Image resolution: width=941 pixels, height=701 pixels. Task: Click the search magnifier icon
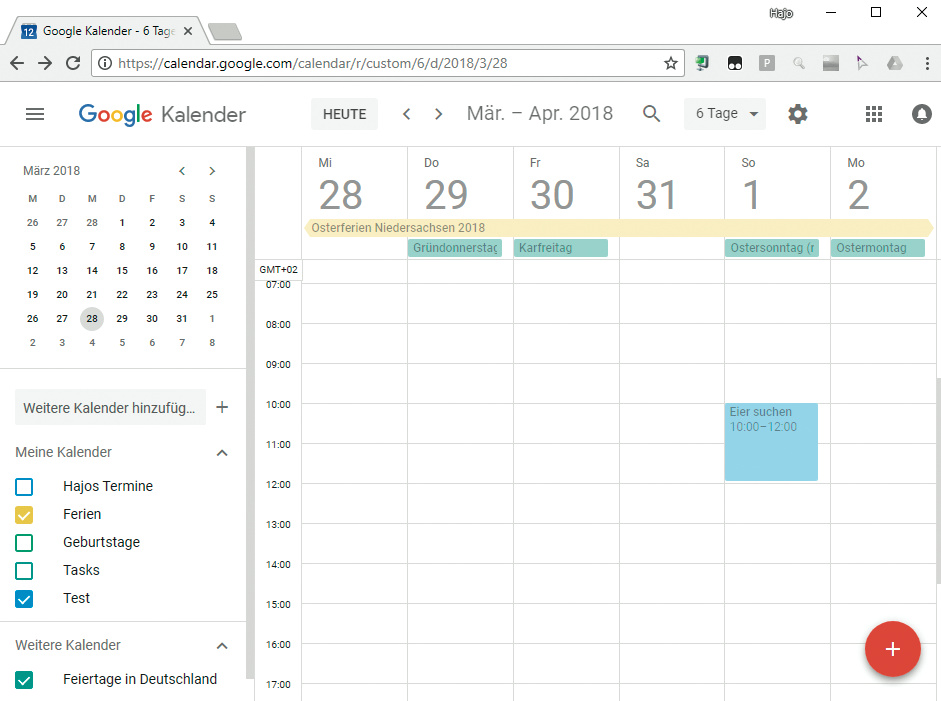pos(651,114)
